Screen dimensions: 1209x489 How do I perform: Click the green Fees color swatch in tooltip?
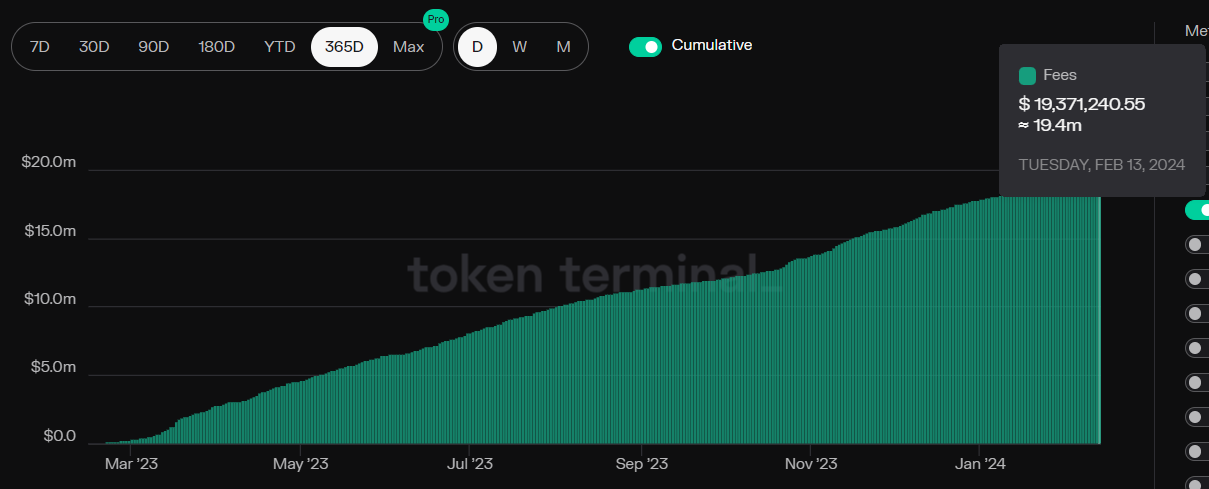coord(1027,76)
